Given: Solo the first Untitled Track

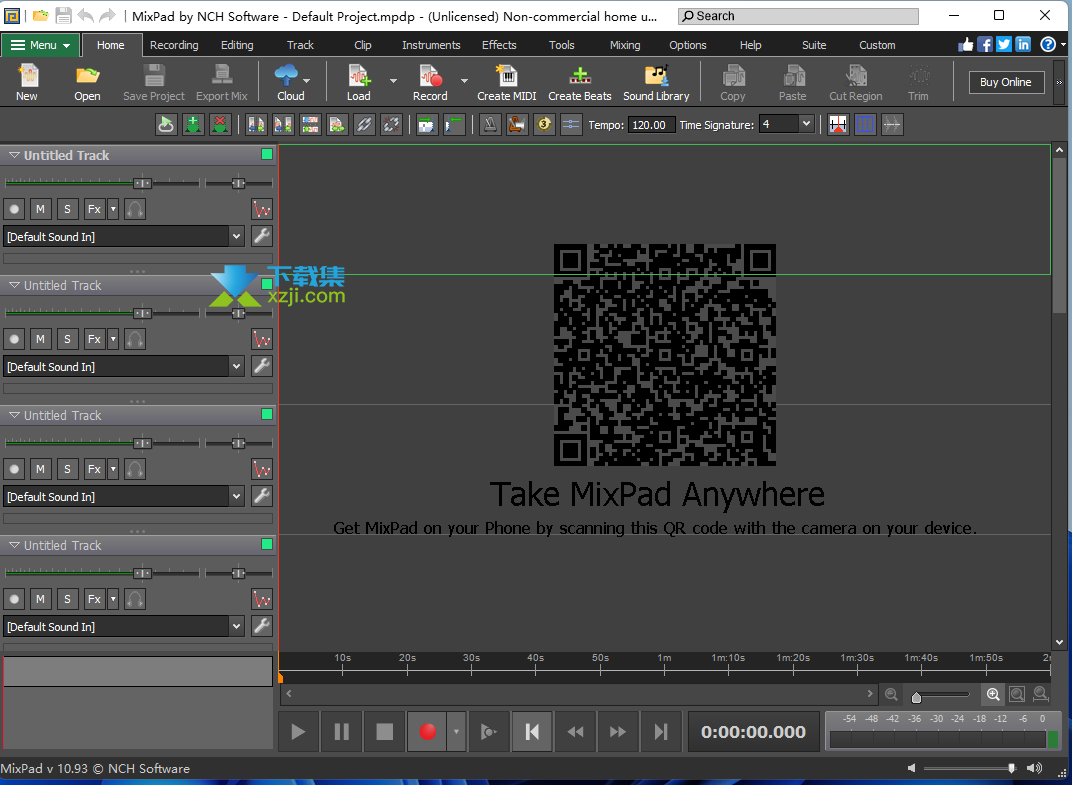Looking at the screenshot, I should 67,209.
